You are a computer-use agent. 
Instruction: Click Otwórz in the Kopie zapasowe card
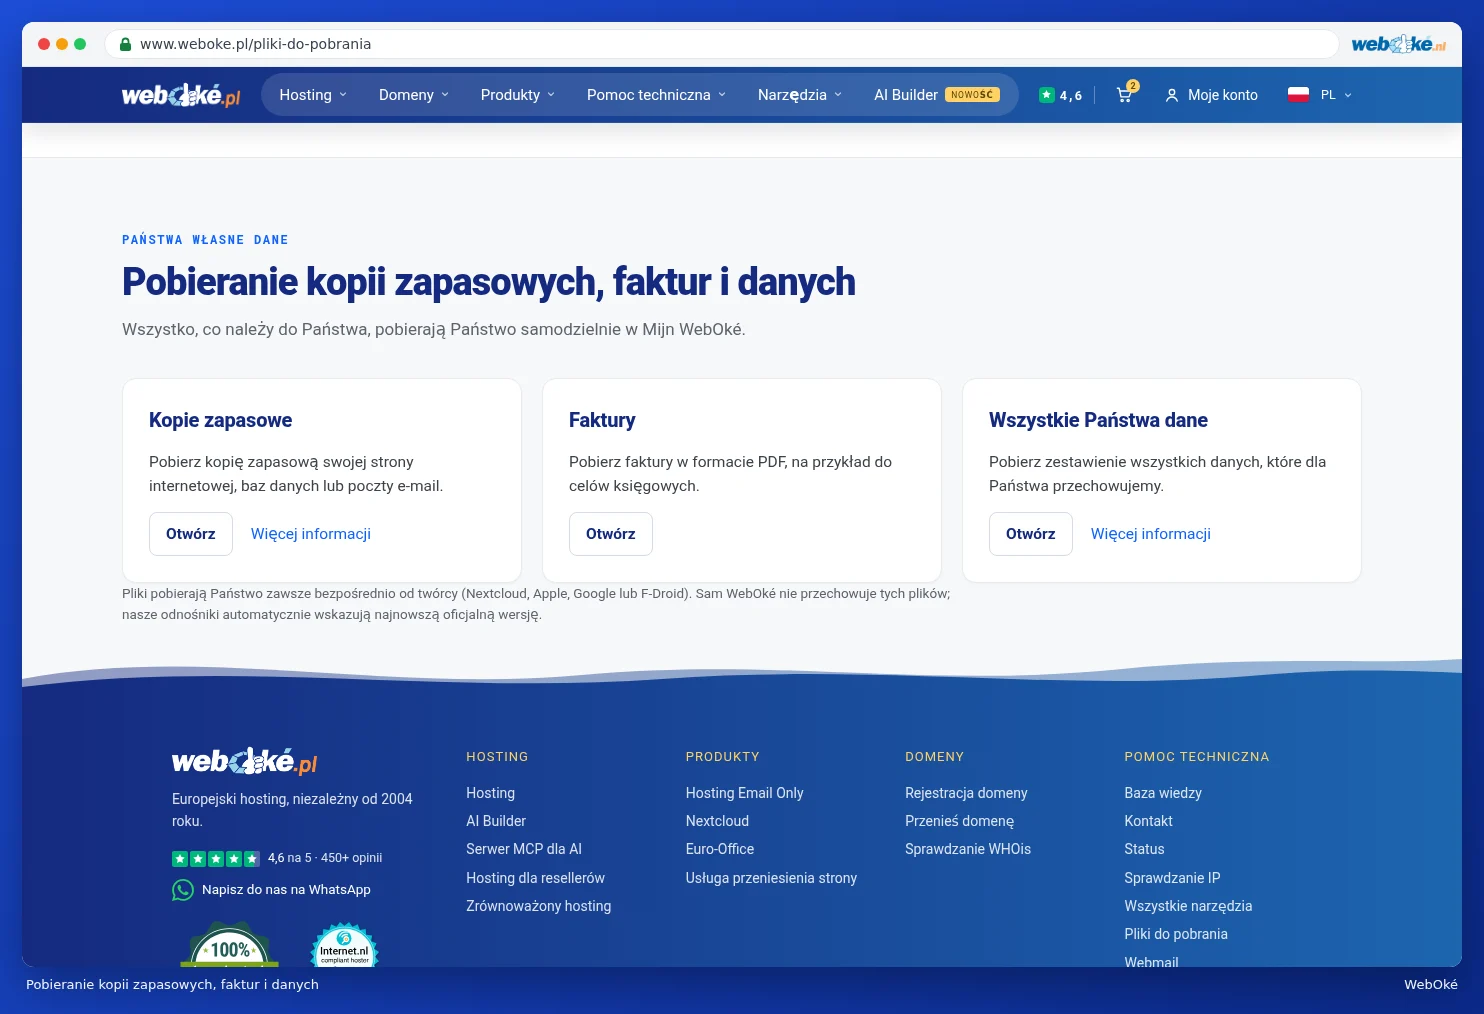click(x=191, y=534)
